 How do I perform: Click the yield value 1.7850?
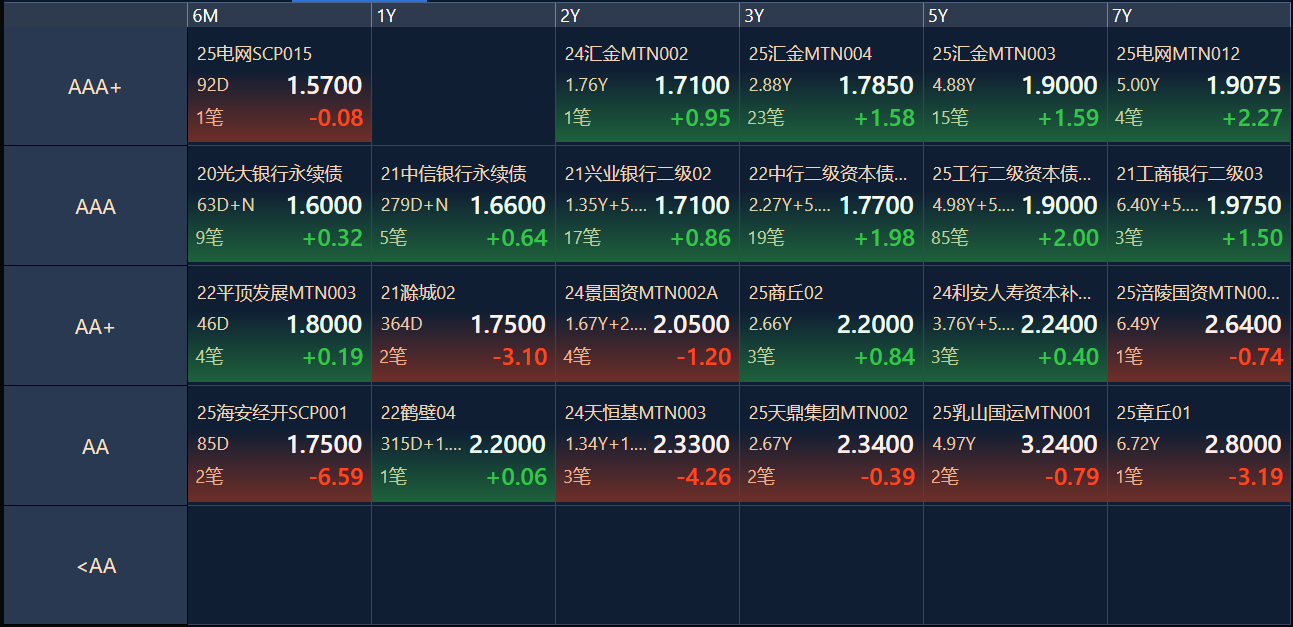point(876,86)
